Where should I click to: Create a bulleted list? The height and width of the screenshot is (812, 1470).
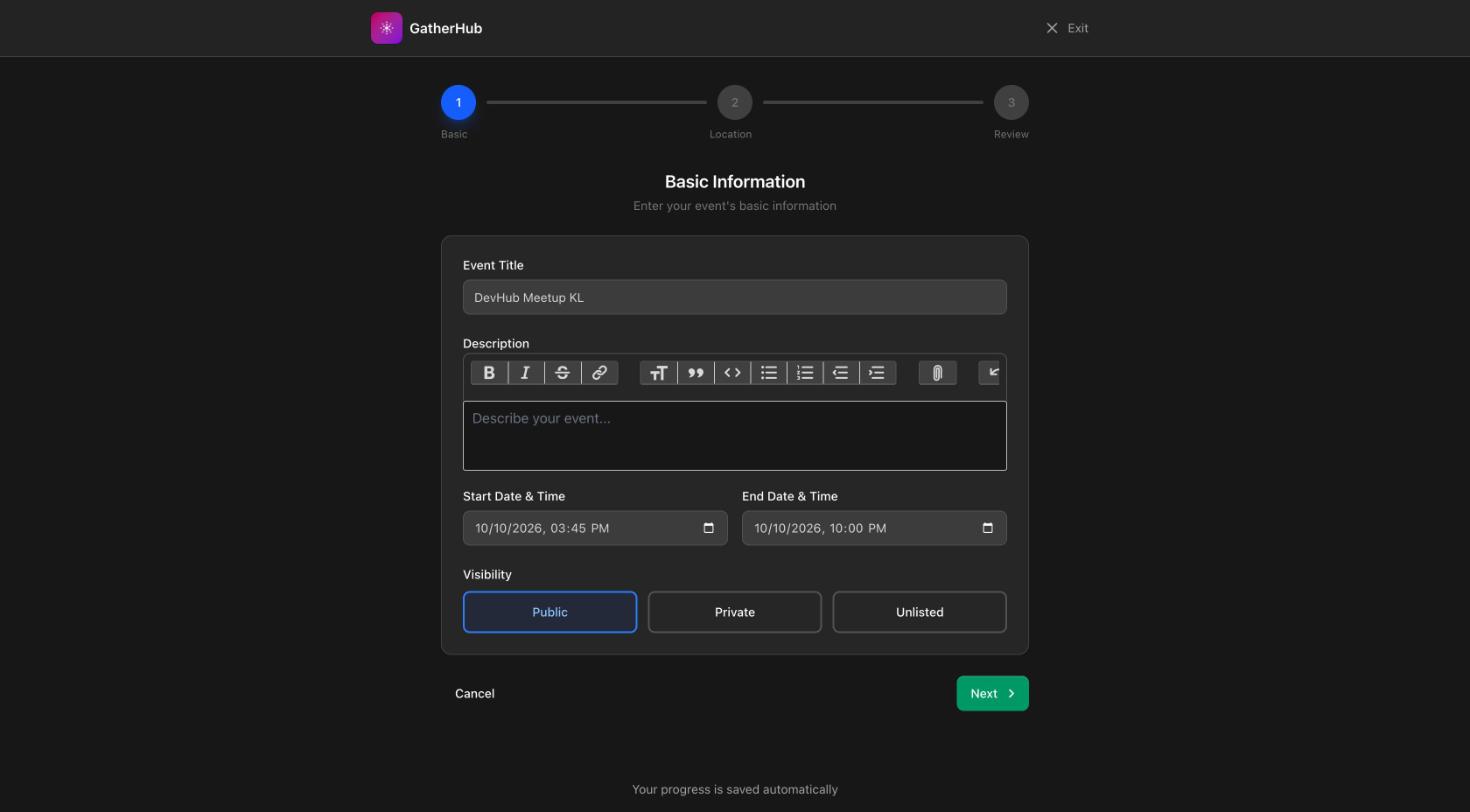tap(769, 373)
